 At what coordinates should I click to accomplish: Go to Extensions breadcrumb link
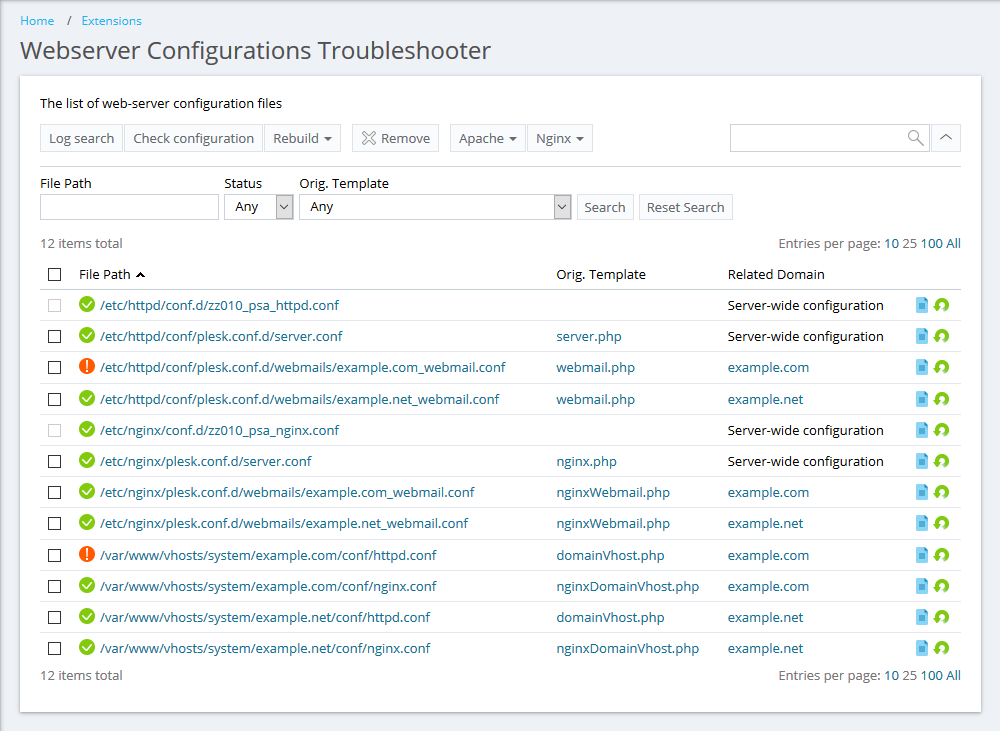[x=111, y=21]
